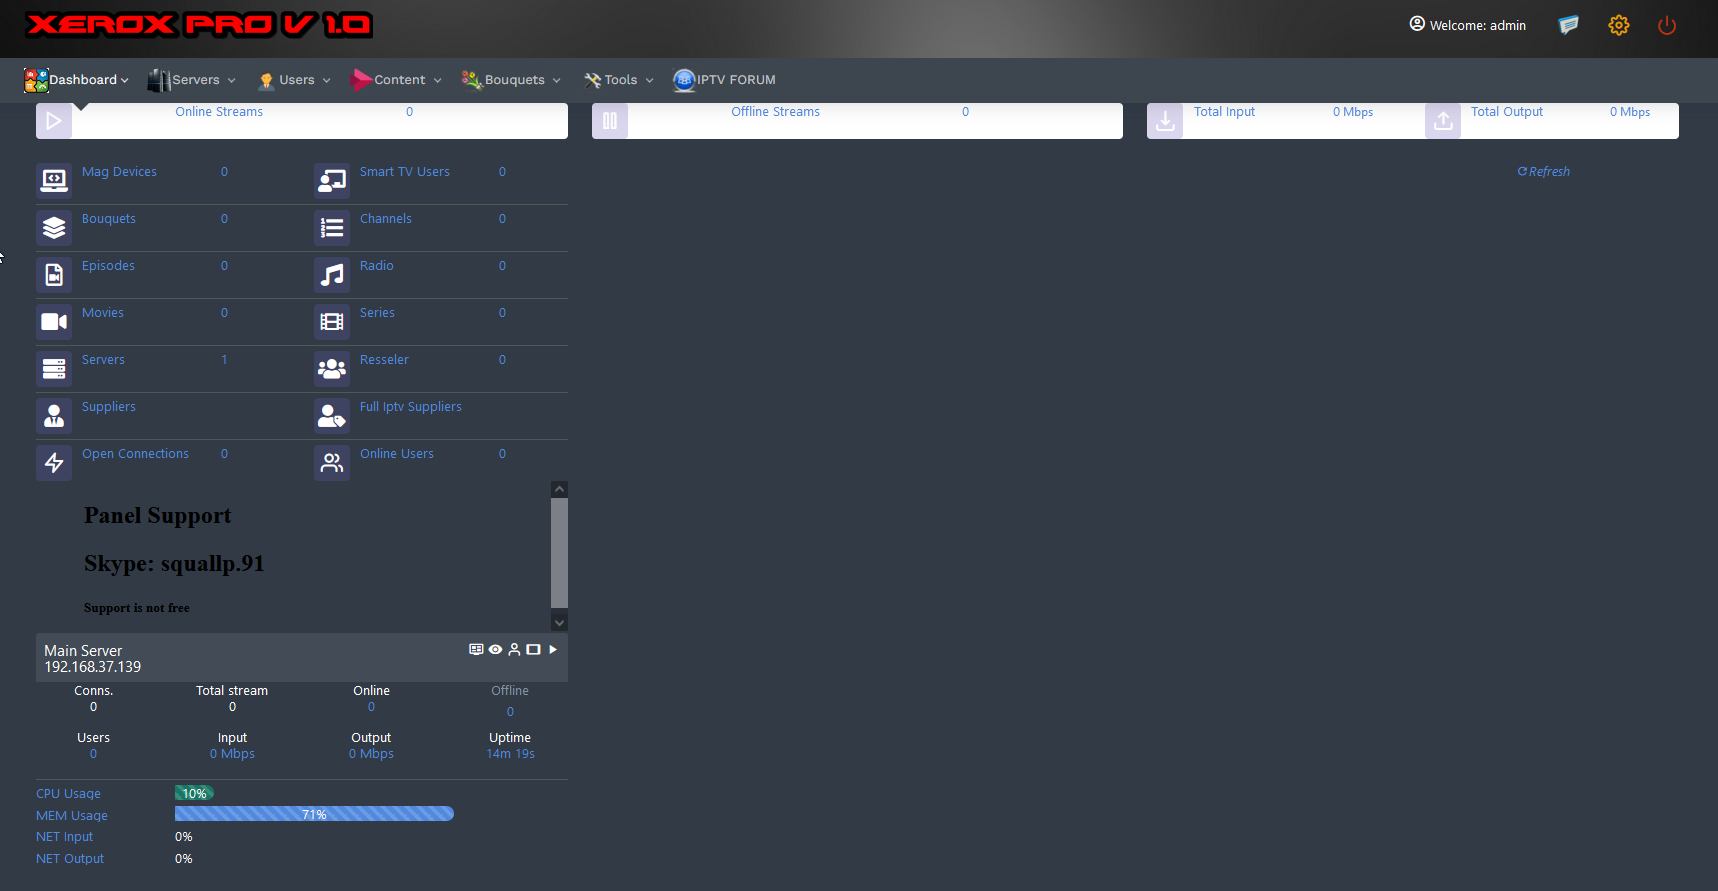This screenshot has width=1718, height=891.
Task: Open the Mag Devices icon tile
Action: 54,181
